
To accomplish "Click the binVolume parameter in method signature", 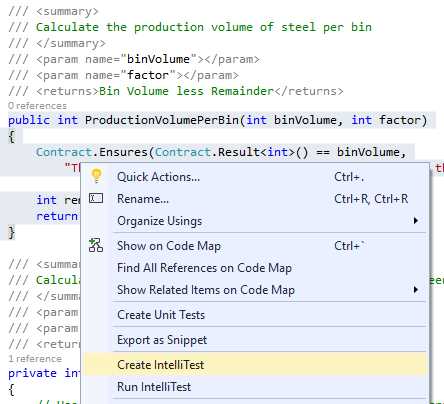I will pyautogui.click(x=305, y=120).
